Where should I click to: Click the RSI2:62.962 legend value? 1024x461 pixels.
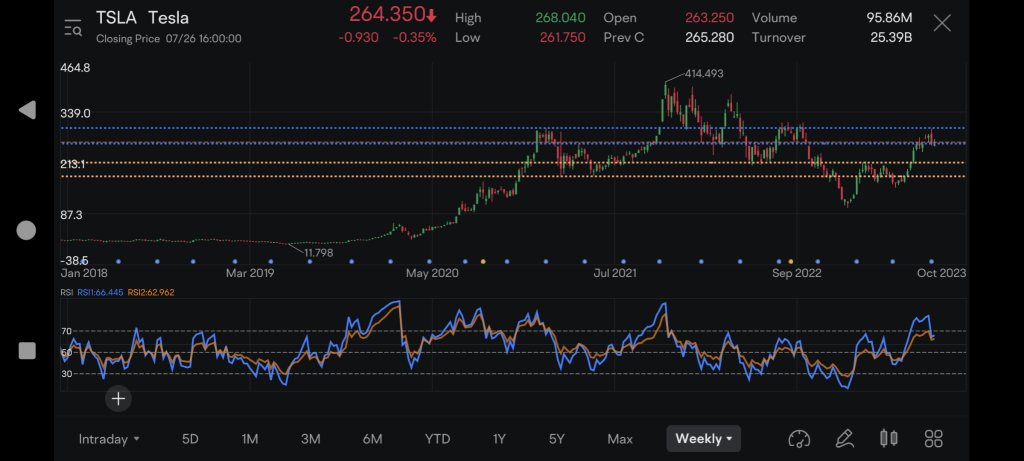pyautogui.click(x=151, y=293)
